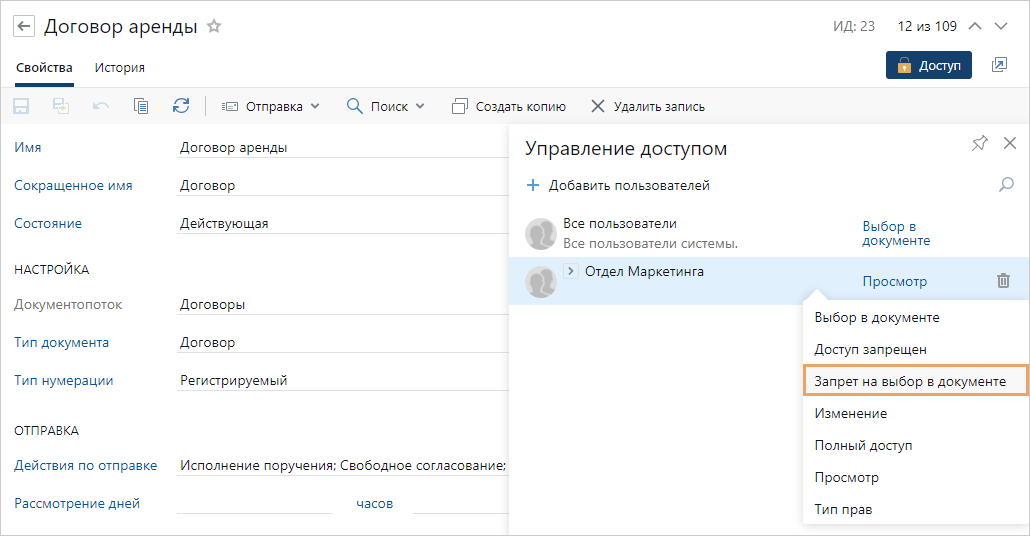
Task: Click the back arrow icon
Action: pos(24,27)
